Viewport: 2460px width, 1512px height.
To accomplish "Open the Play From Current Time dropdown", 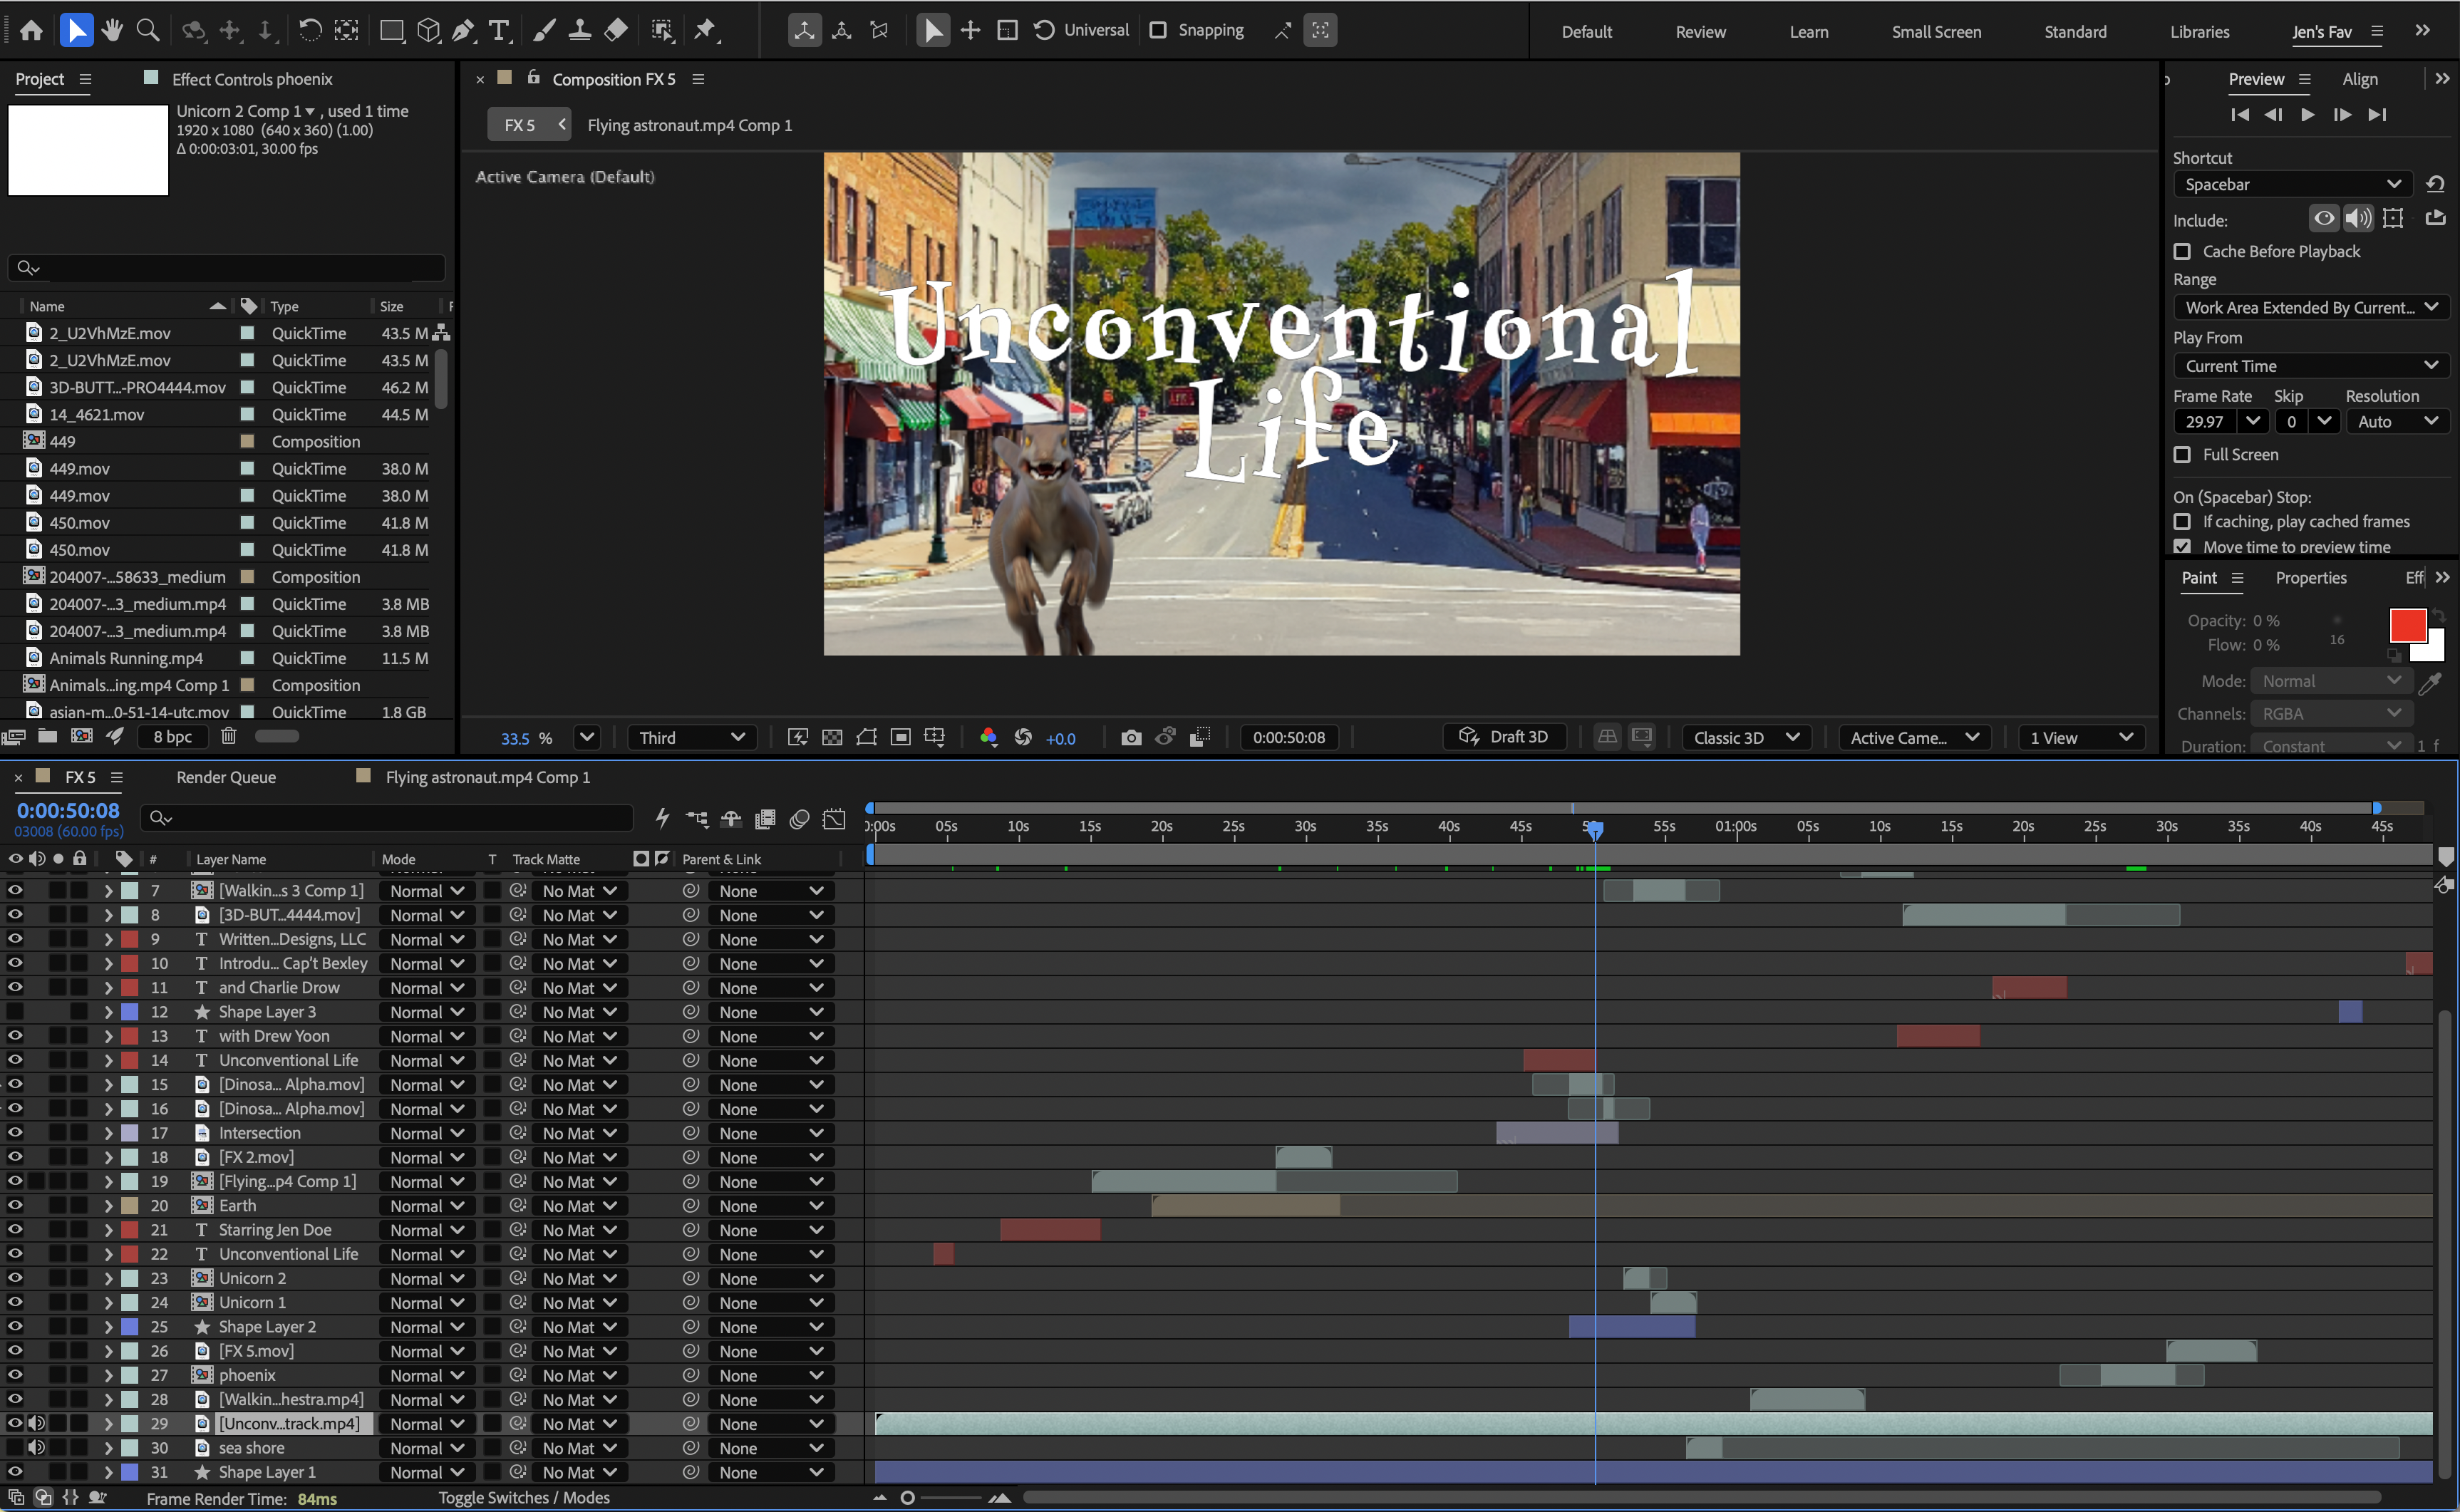I will pyautogui.click(x=2311, y=366).
